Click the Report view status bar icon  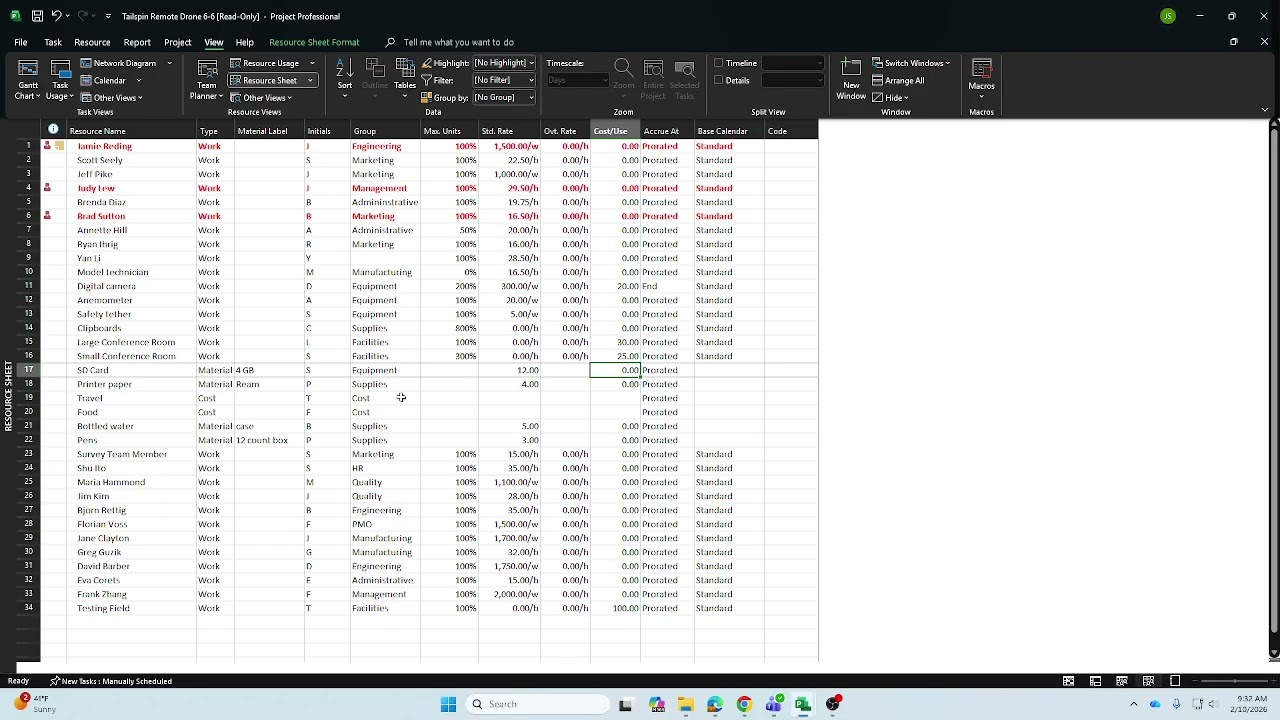[1175, 681]
